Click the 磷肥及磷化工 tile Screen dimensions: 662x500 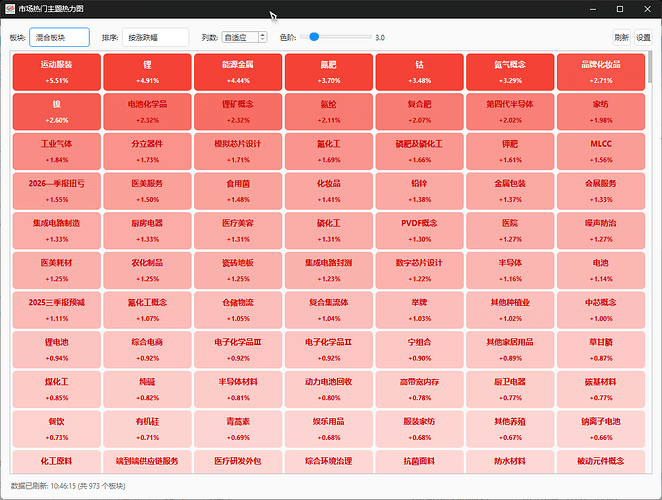[x=420, y=151]
